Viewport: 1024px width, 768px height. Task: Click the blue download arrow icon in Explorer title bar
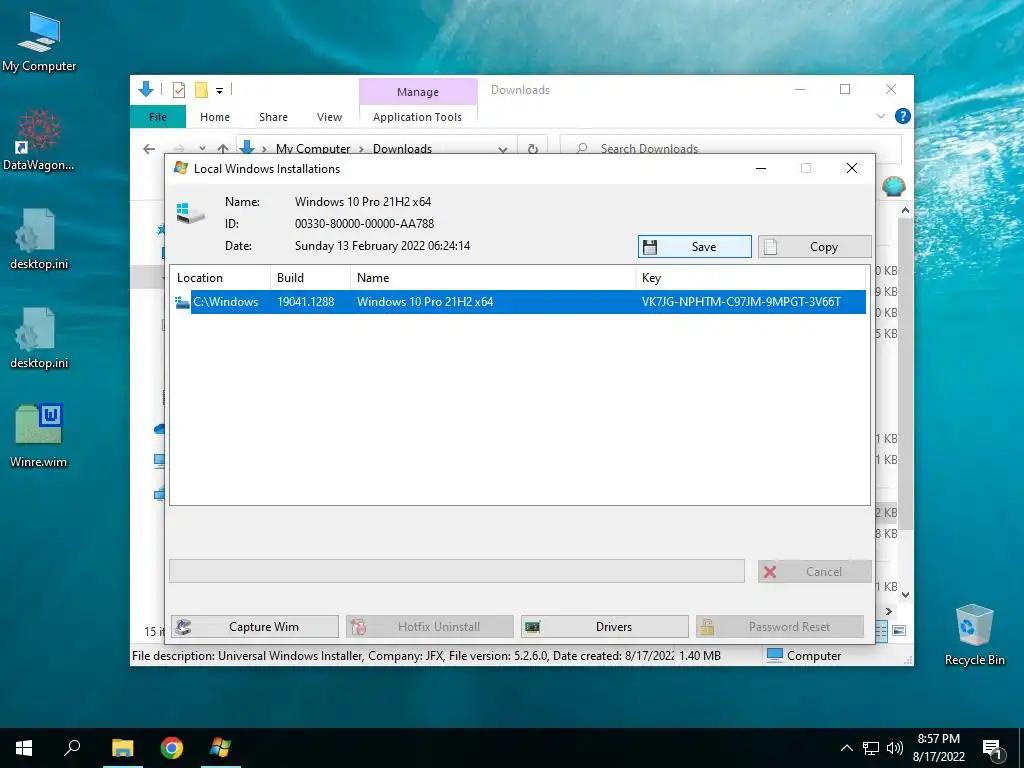146,89
